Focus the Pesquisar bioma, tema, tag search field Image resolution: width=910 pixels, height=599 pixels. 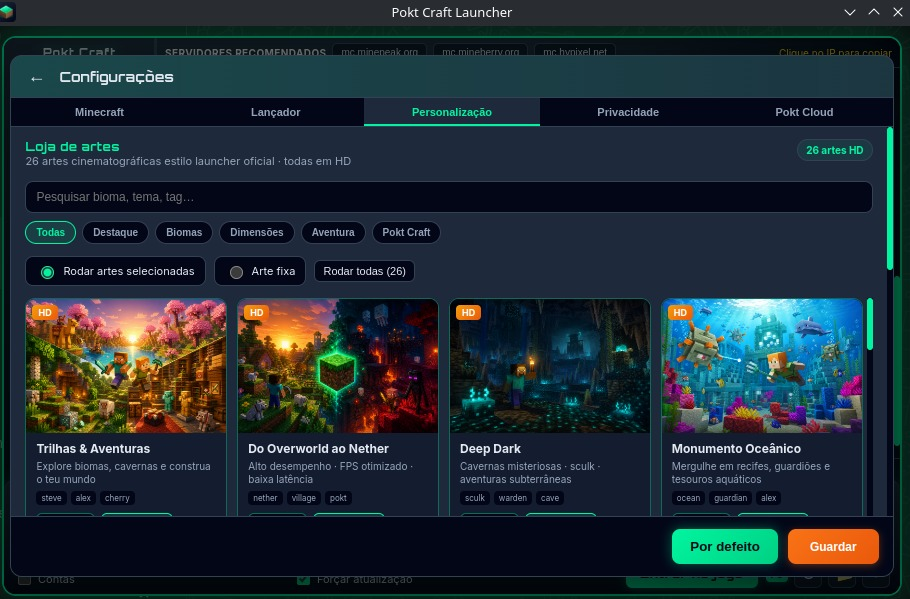pyautogui.click(x=449, y=197)
